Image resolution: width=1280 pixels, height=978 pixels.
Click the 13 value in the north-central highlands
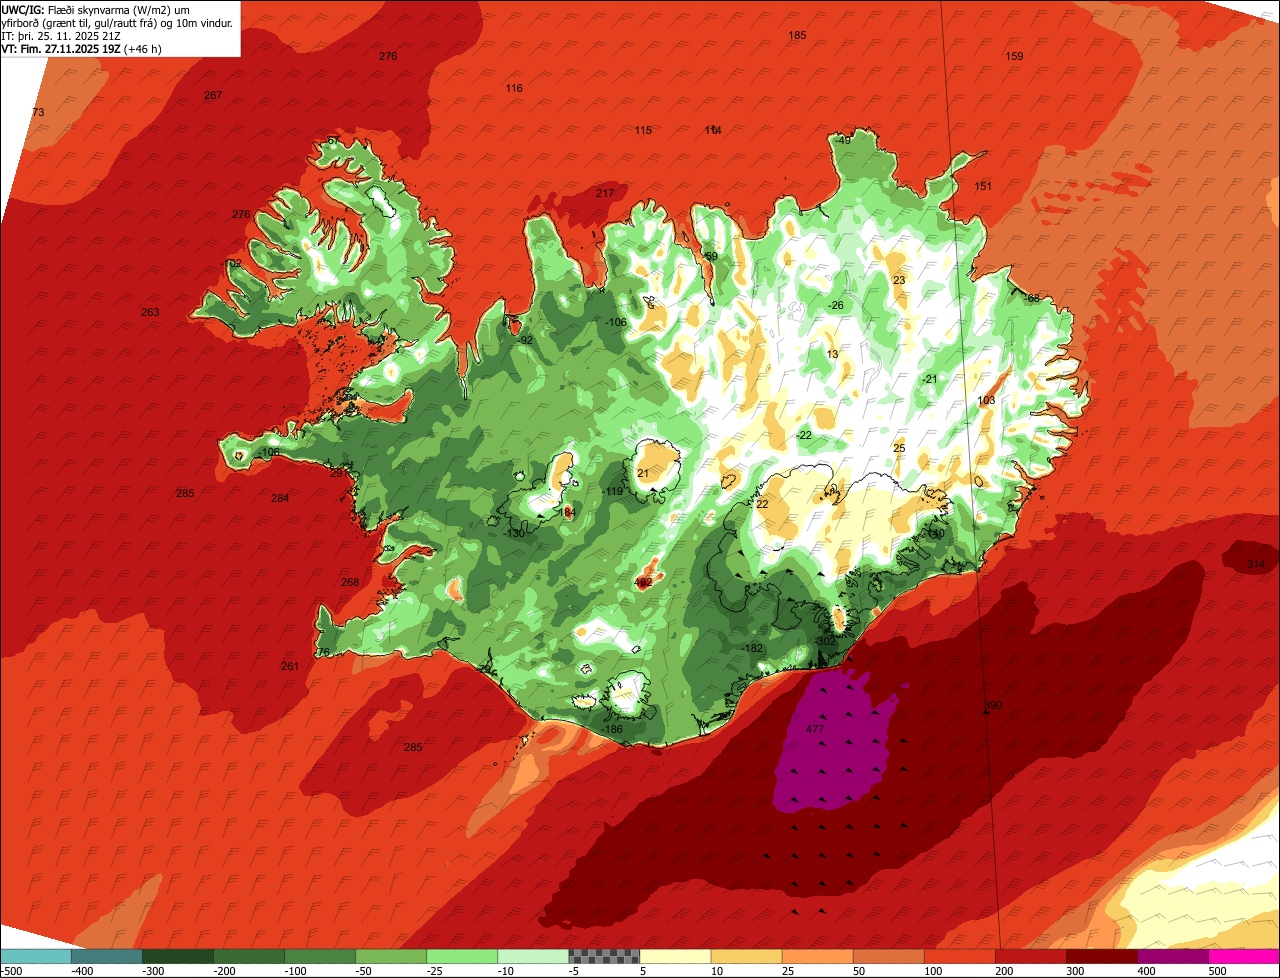pos(832,355)
